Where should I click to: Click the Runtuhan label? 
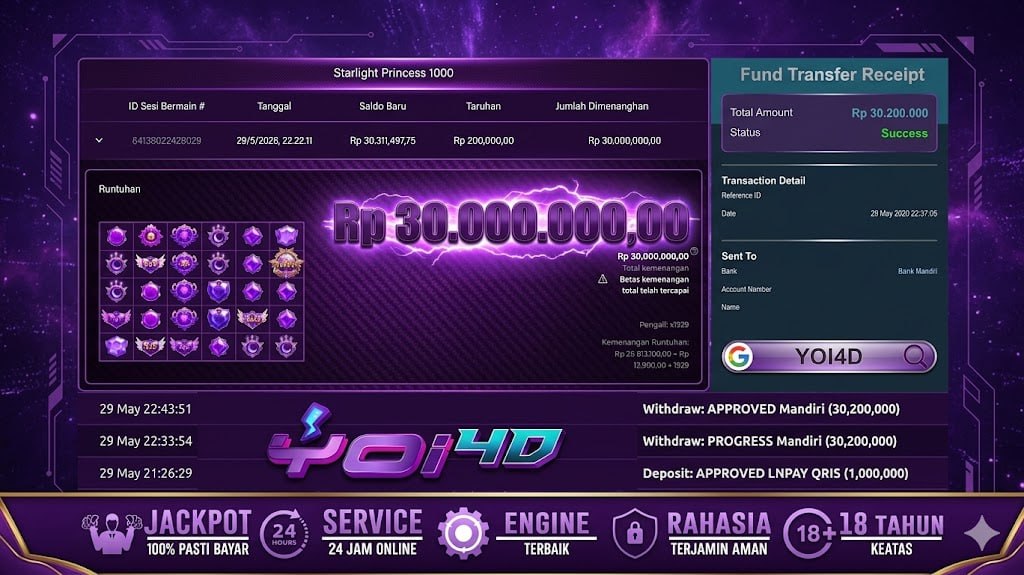pyautogui.click(x=120, y=189)
